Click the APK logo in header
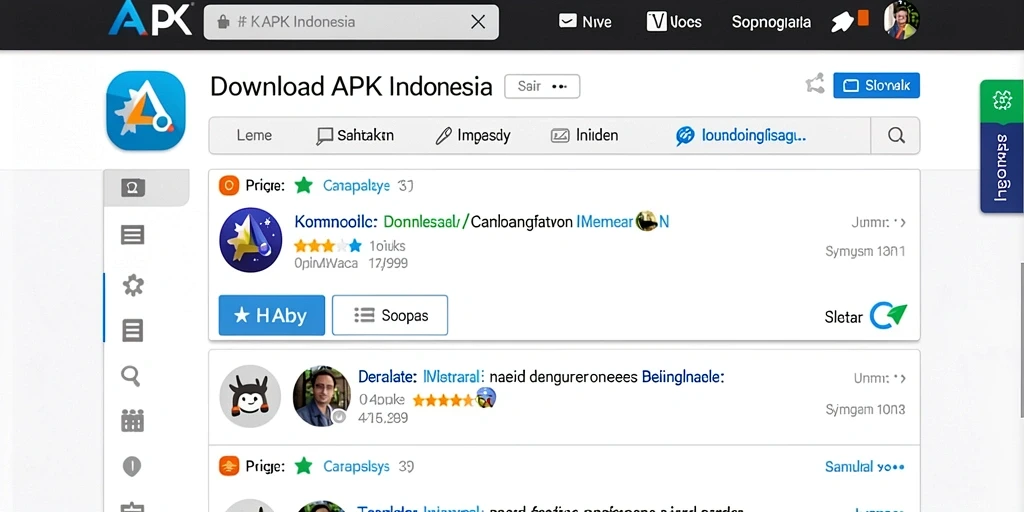This screenshot has width=1024, height=512. 150,19
